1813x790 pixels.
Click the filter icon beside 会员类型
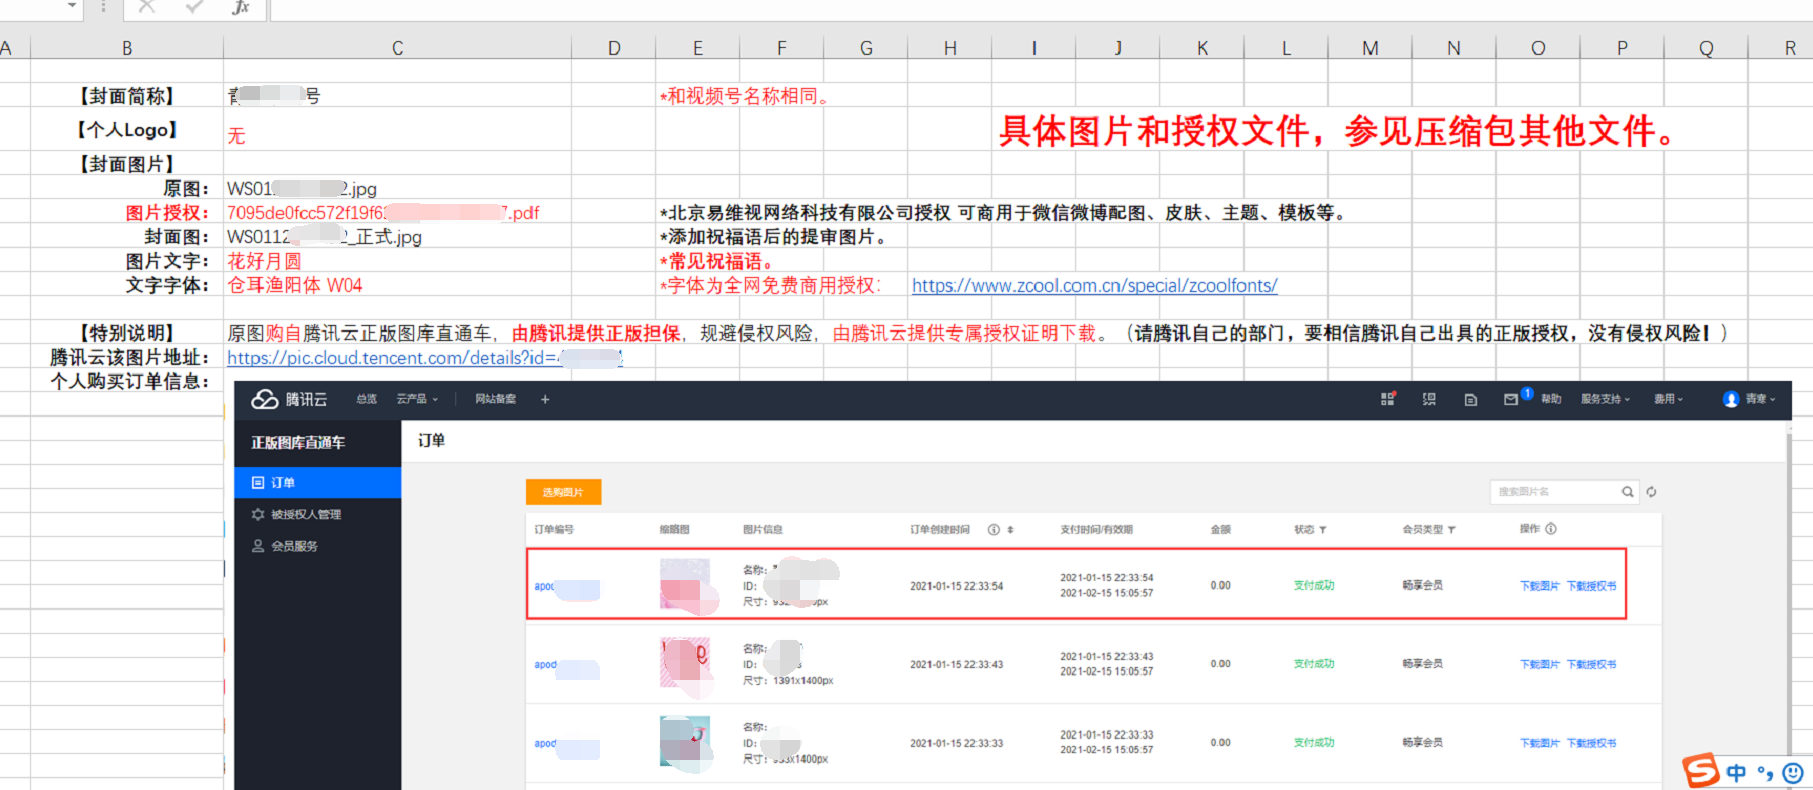[x=1451, y=530]
